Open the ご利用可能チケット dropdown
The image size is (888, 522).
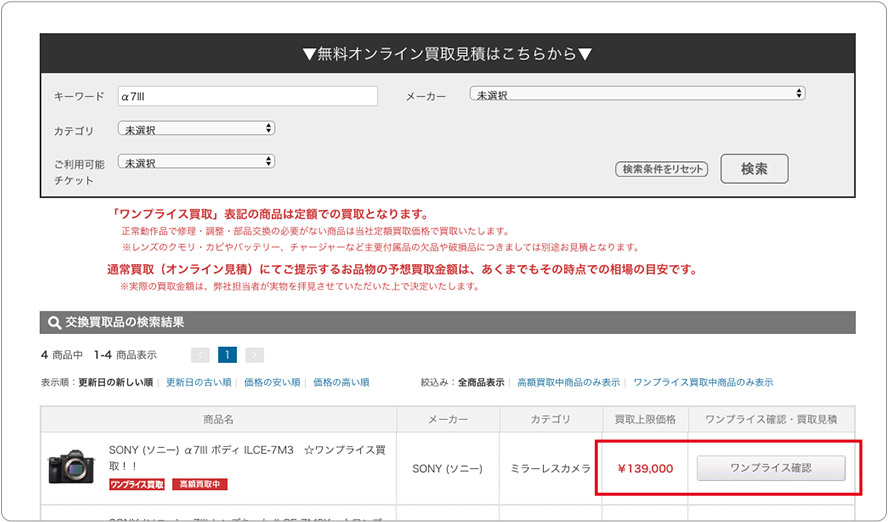coord(196,162)
